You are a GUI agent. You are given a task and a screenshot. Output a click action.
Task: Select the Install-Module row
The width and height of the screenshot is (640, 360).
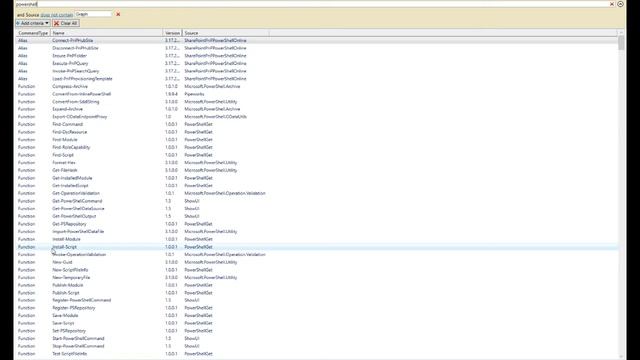[317, 239]
